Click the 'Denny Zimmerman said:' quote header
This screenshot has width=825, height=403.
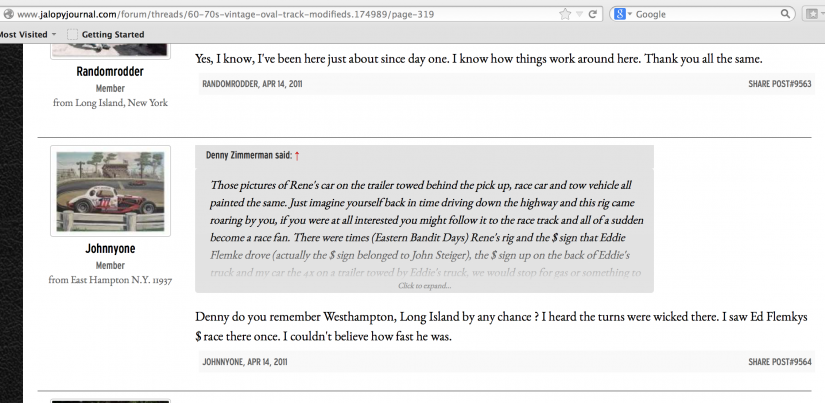249,155
